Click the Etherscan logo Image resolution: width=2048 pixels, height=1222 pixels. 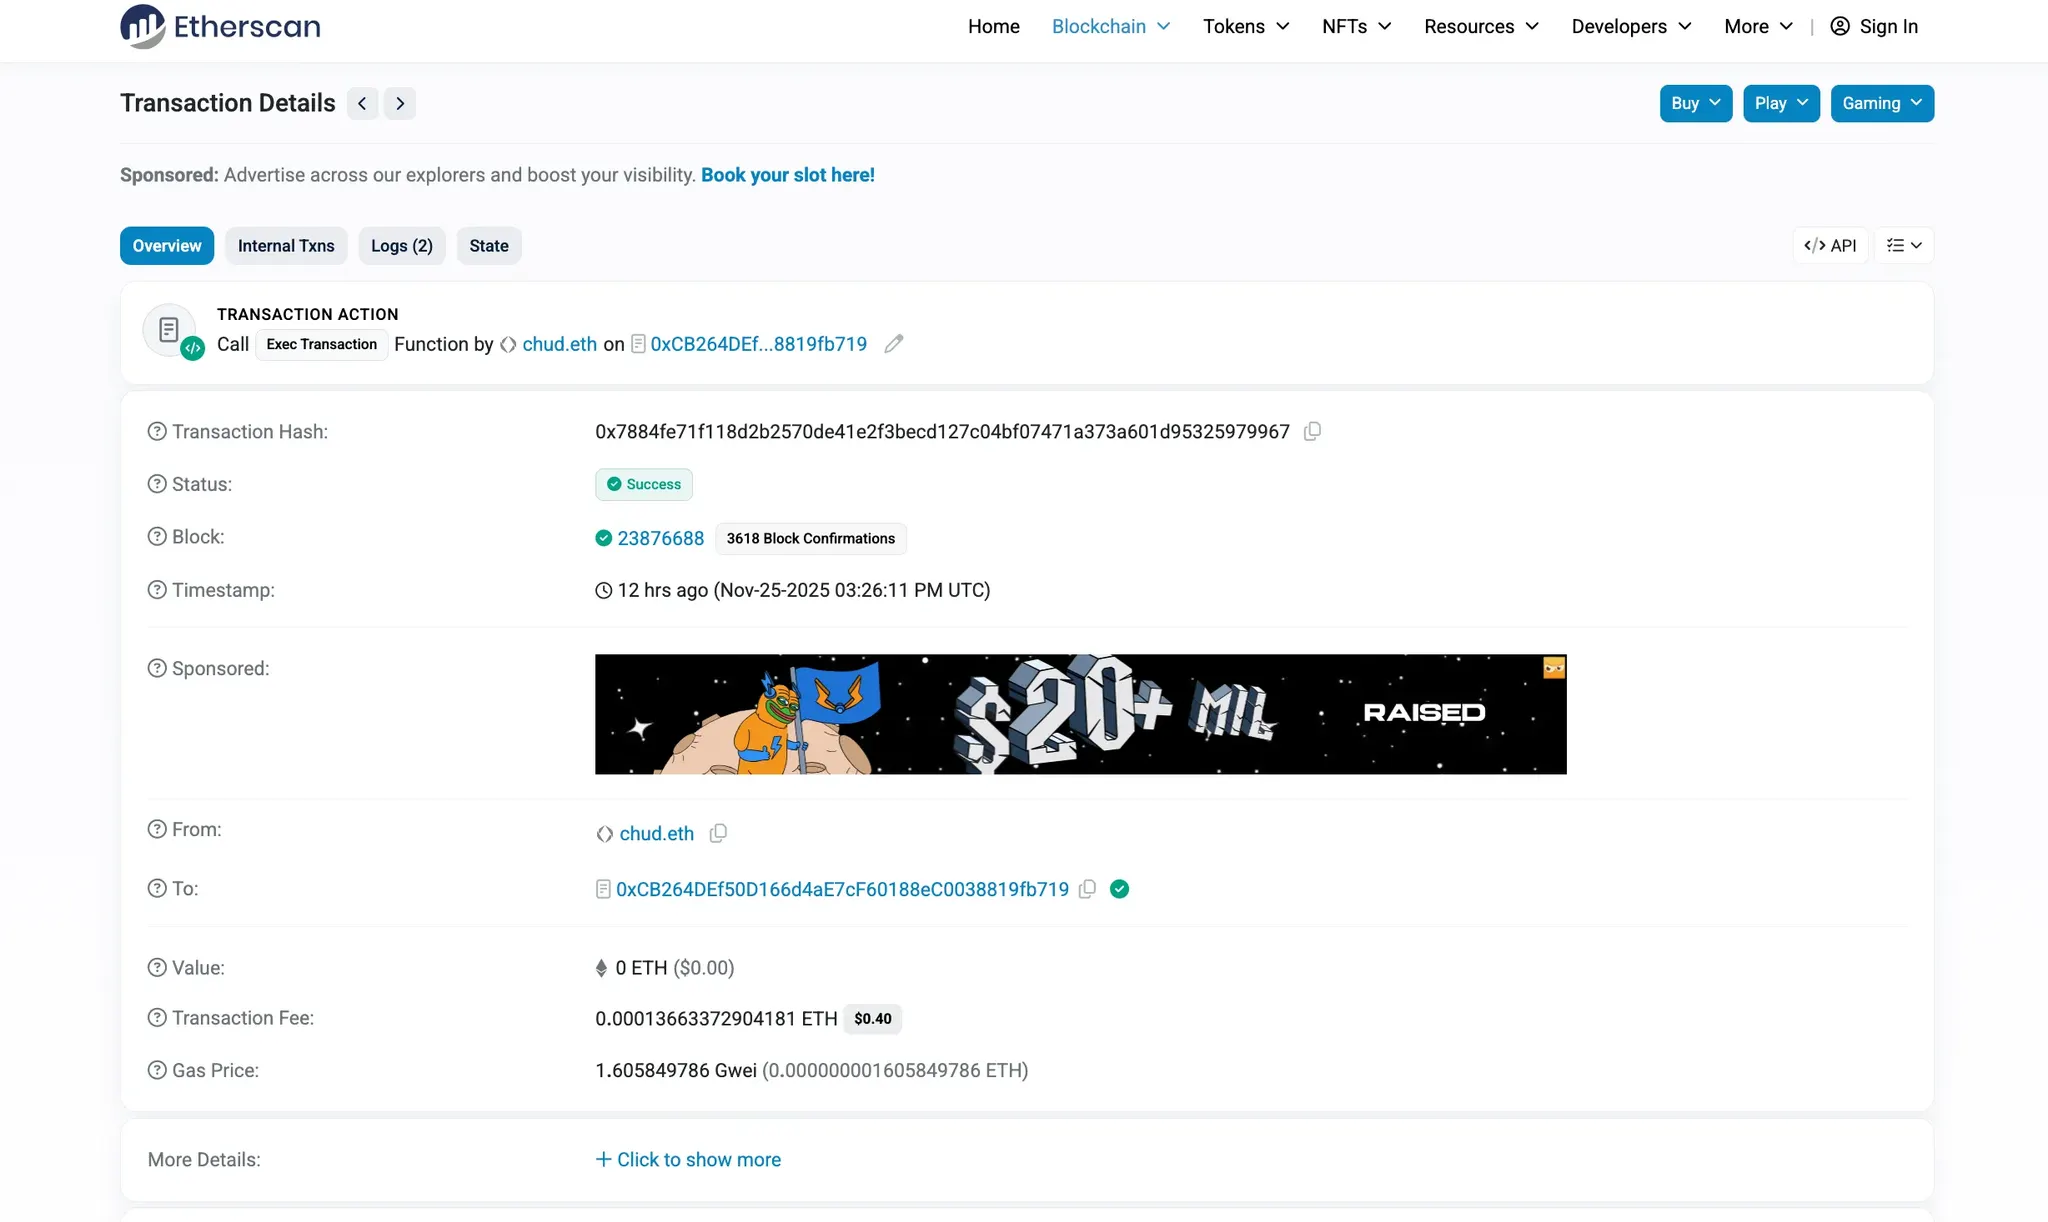coord(220,26)
